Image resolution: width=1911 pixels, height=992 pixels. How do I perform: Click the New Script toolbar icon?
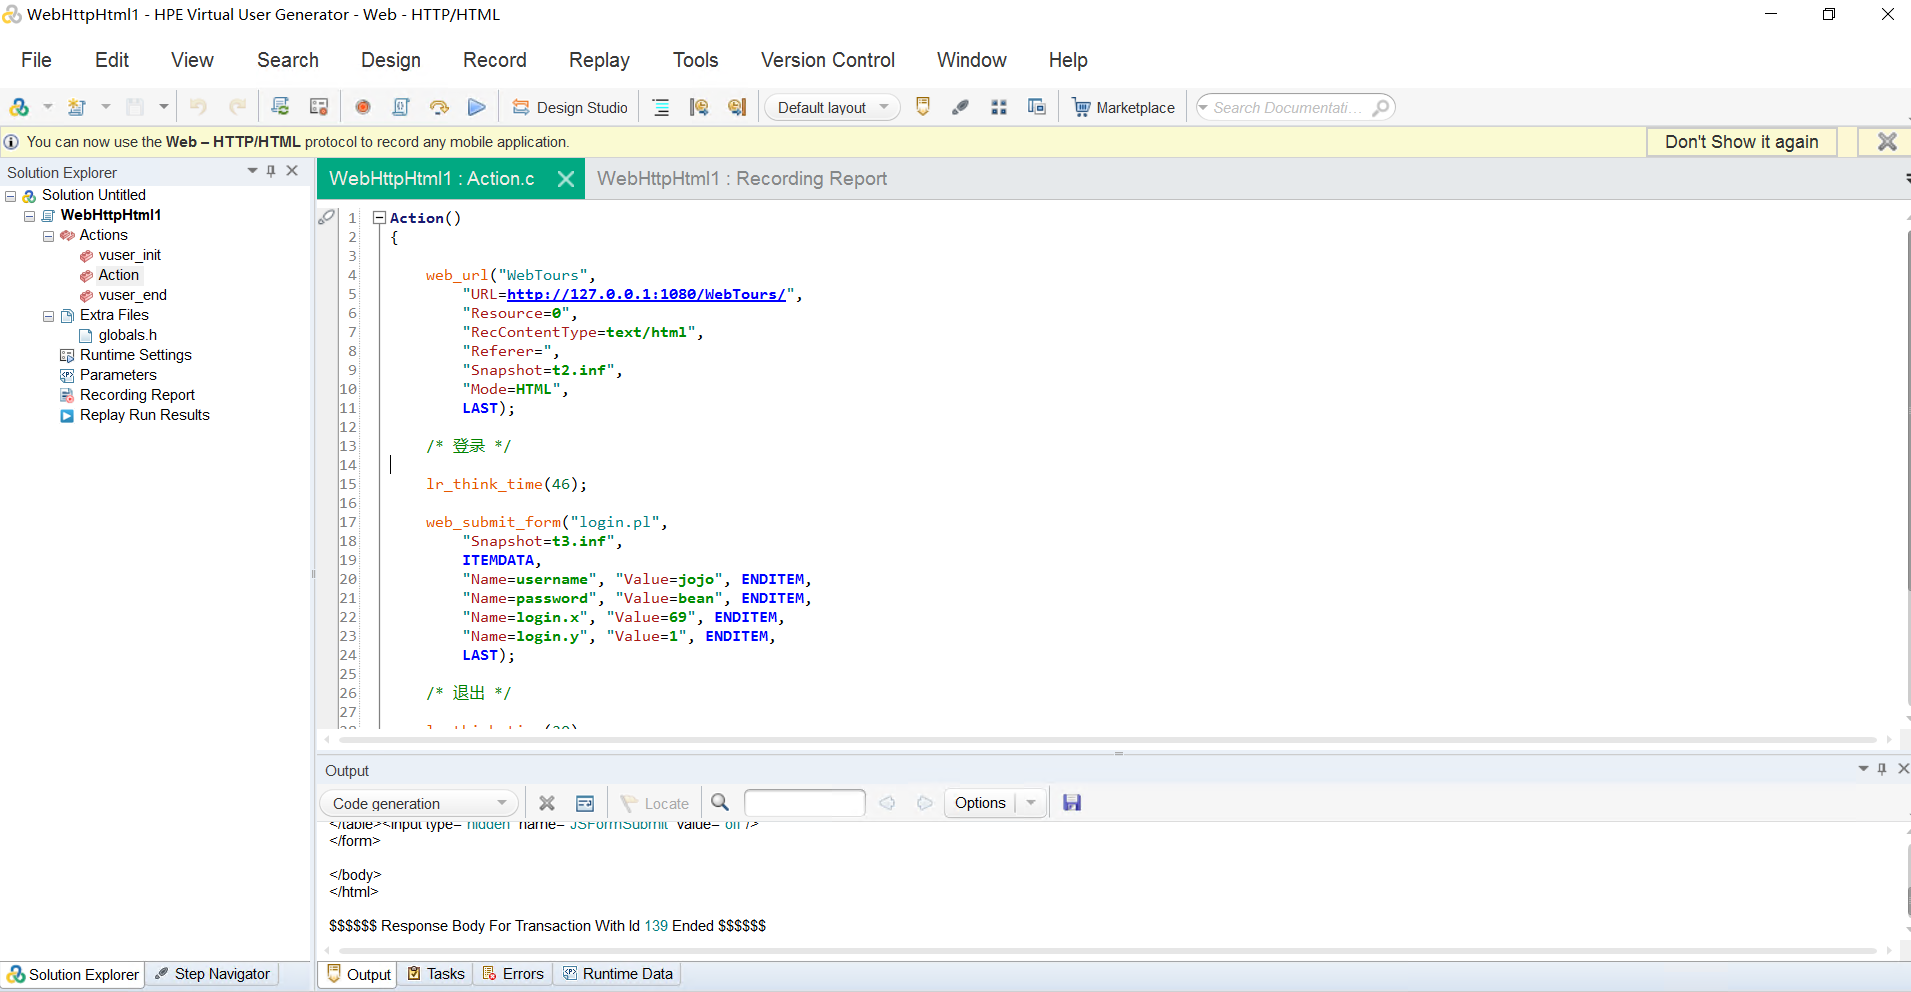pos(77,107)
